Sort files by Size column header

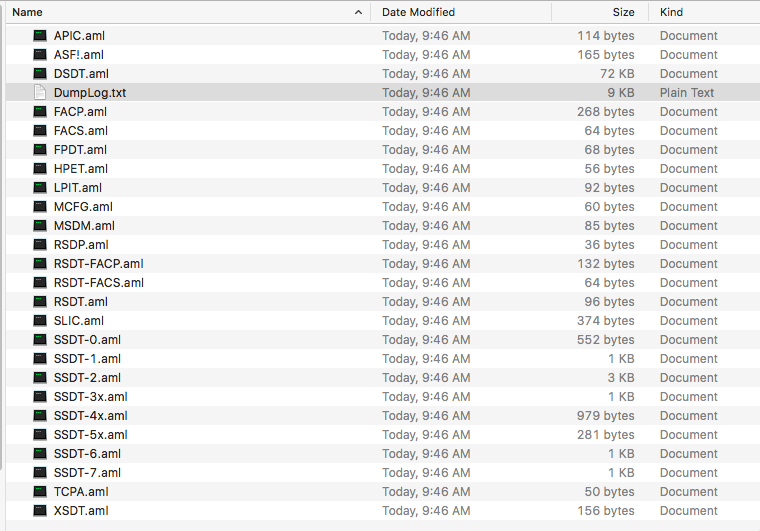pyautogui.click(x=623, y=13)
